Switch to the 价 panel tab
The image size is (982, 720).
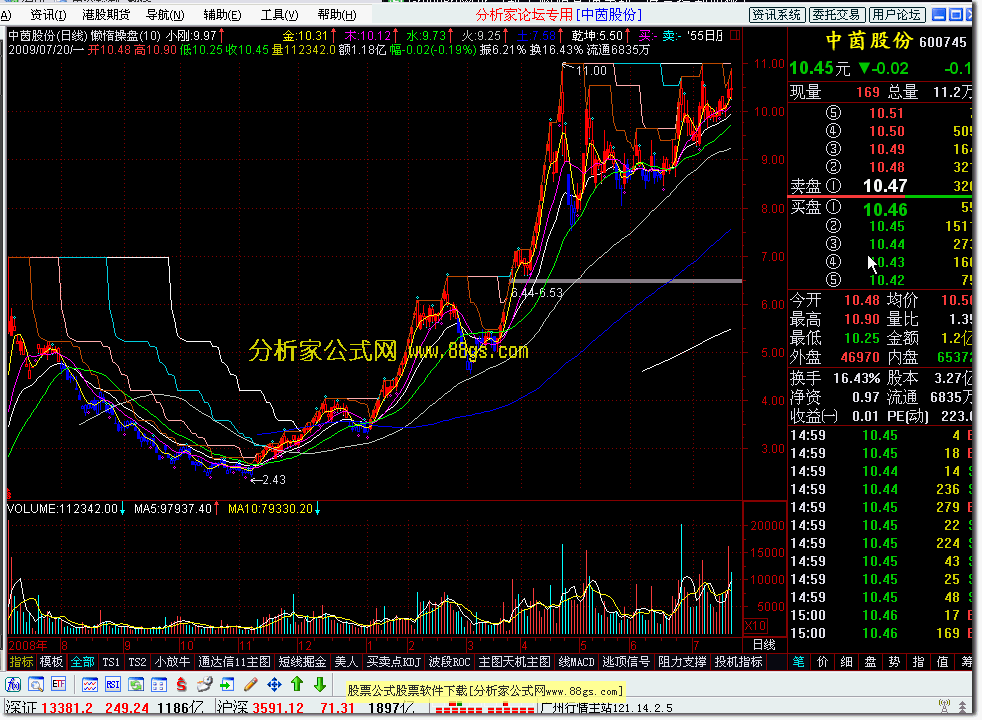tap(822, 662)
